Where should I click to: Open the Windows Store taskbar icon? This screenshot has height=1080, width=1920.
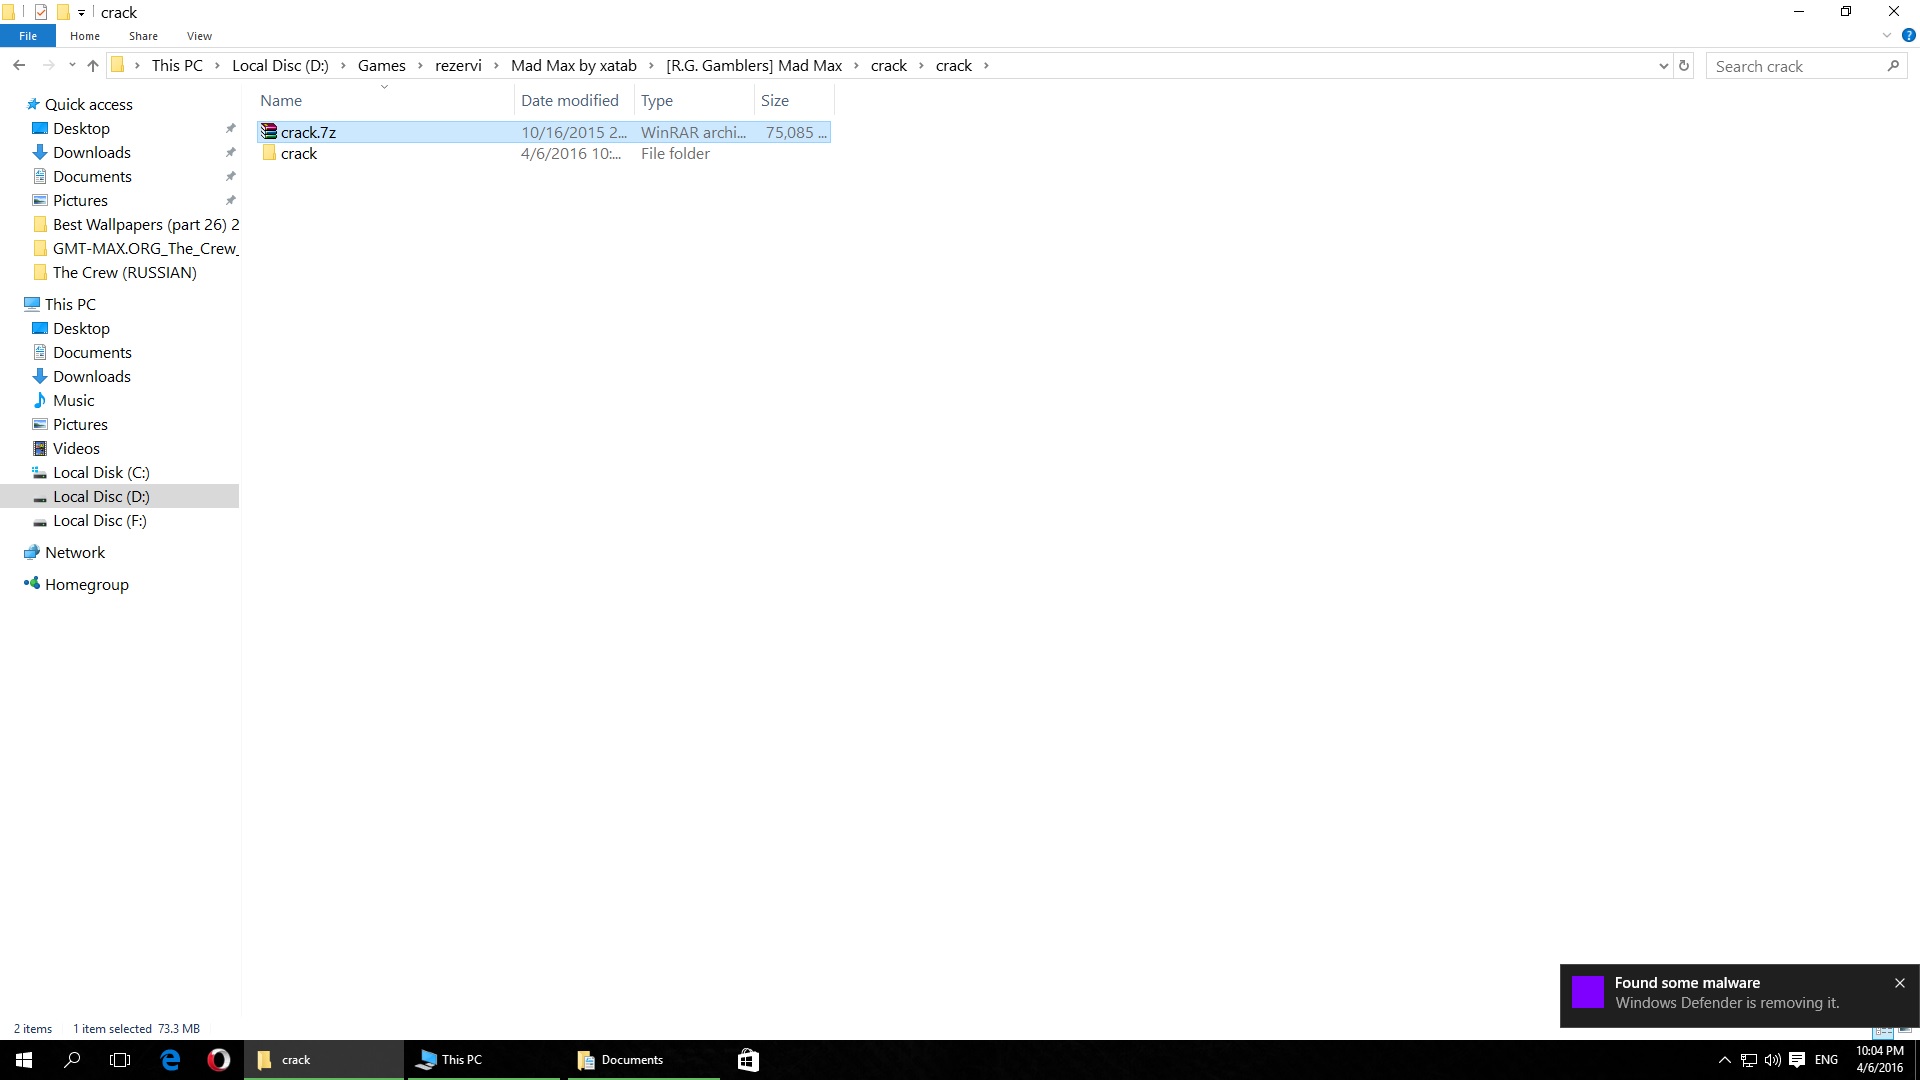point(748,1060)
